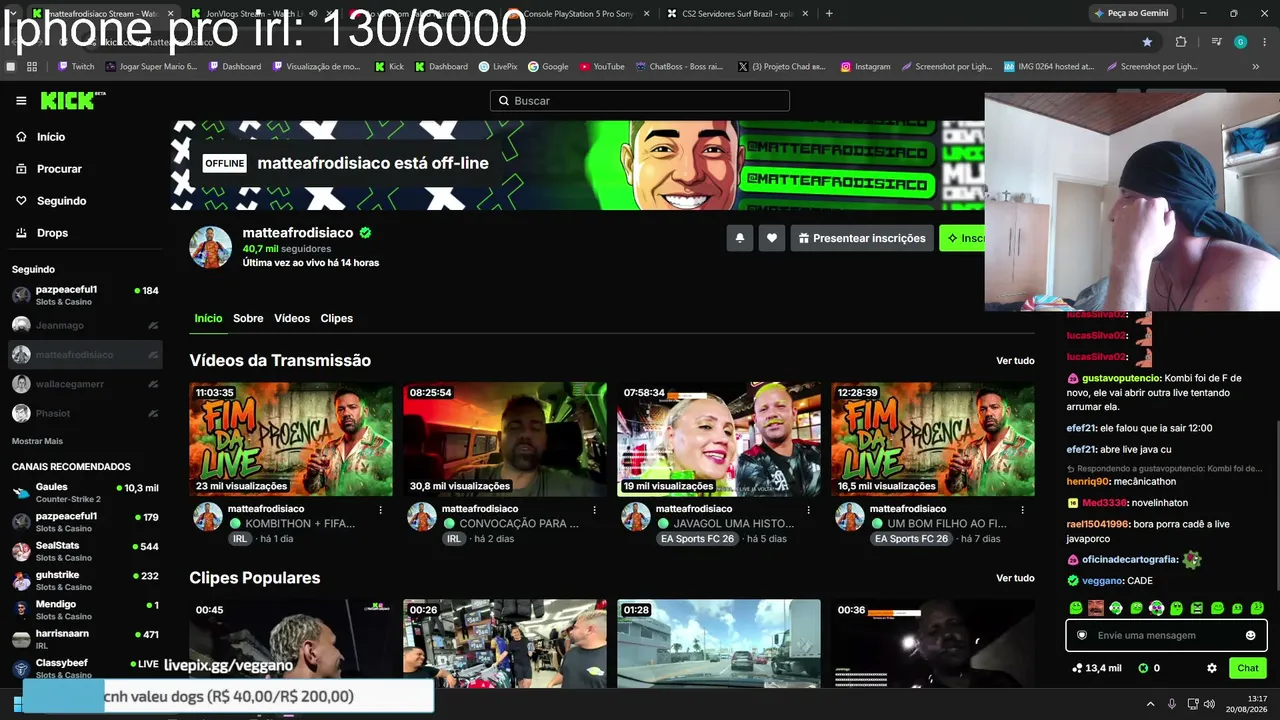This screenshot has height=720, width=1280.
Task: Show hidden system tray icons
Action: 1150,704
